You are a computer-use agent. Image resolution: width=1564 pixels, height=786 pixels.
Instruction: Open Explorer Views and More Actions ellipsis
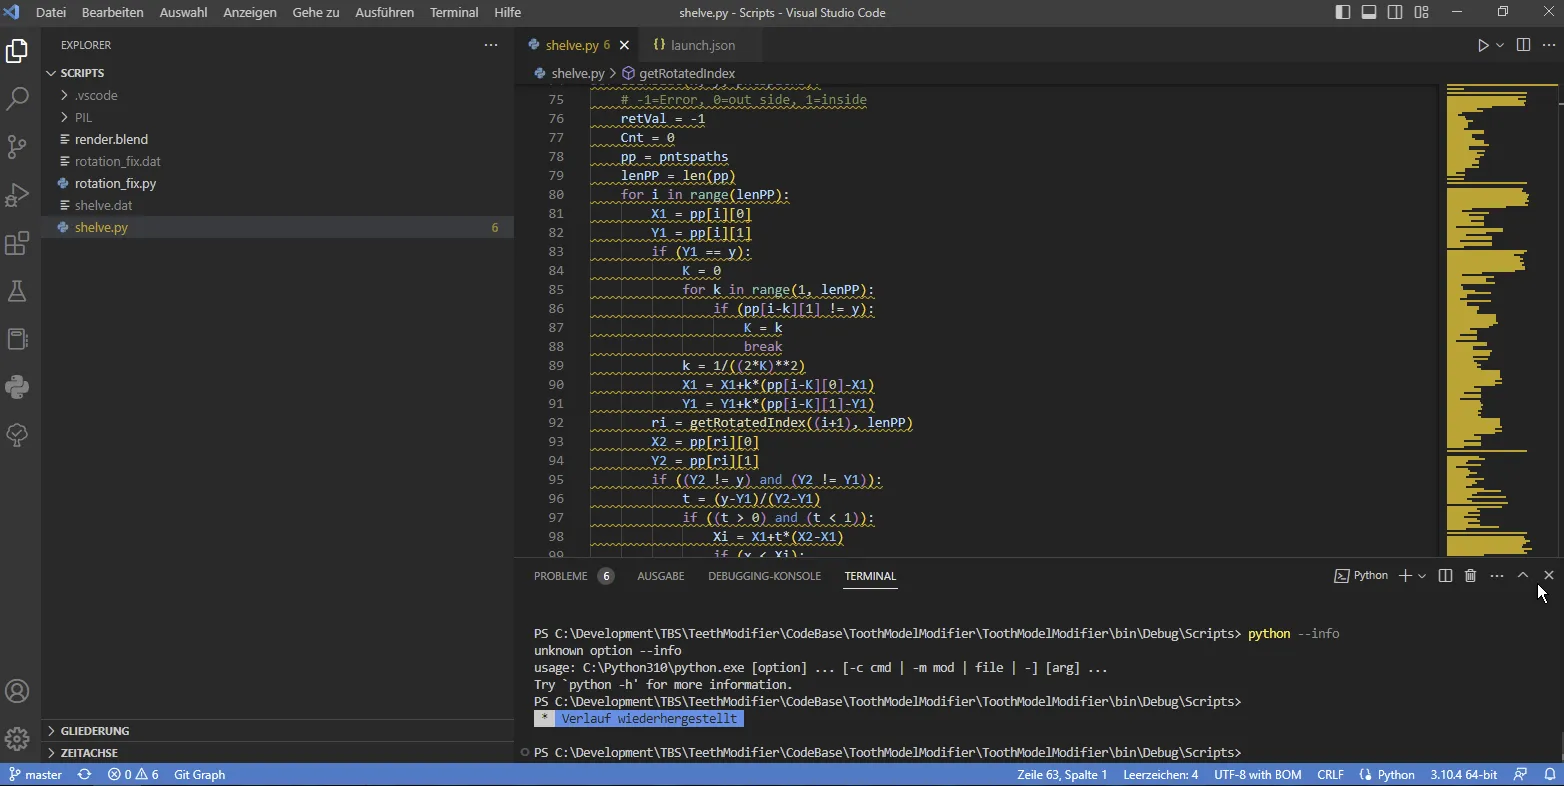tap(490, 45)
